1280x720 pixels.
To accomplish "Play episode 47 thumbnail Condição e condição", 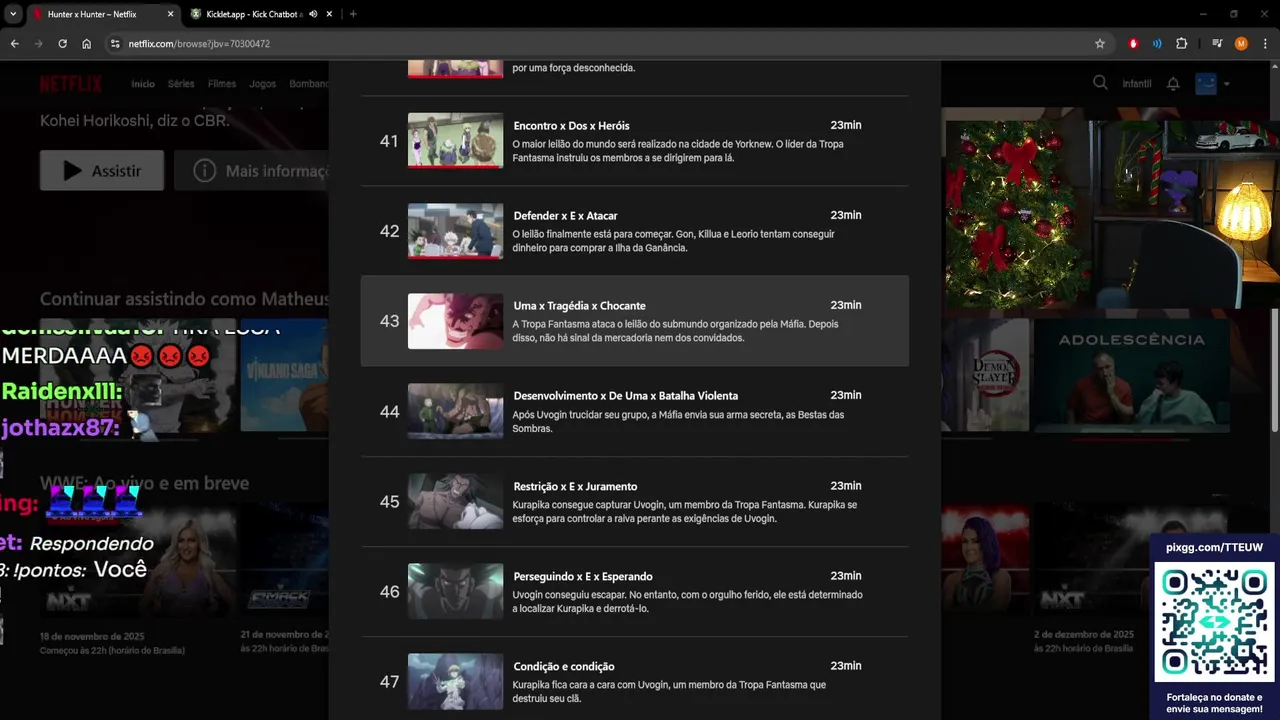I will [455, 681].
